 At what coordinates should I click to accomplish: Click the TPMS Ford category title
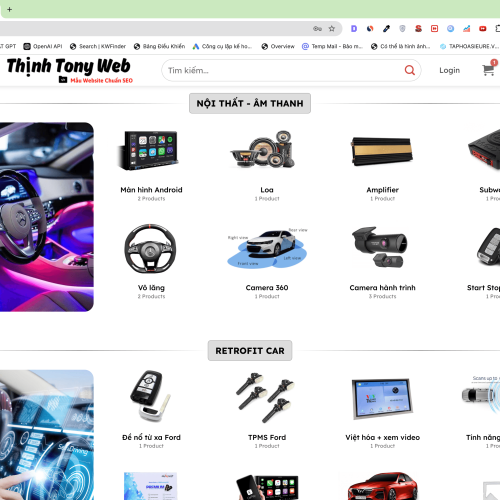[x=267, y=437]
